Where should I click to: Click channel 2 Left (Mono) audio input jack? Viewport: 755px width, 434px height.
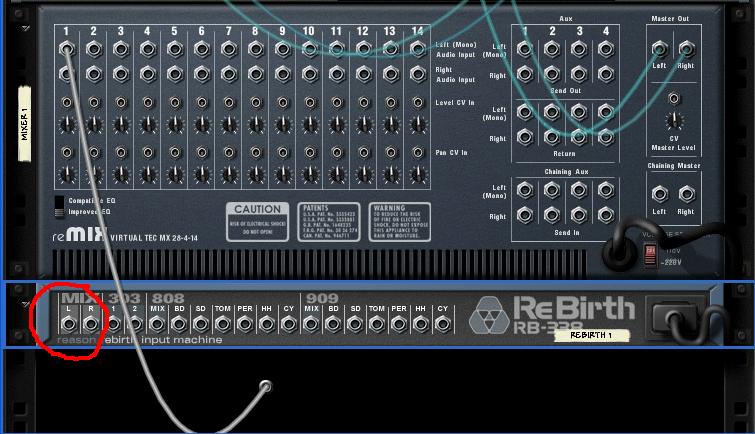click(94, 49)
